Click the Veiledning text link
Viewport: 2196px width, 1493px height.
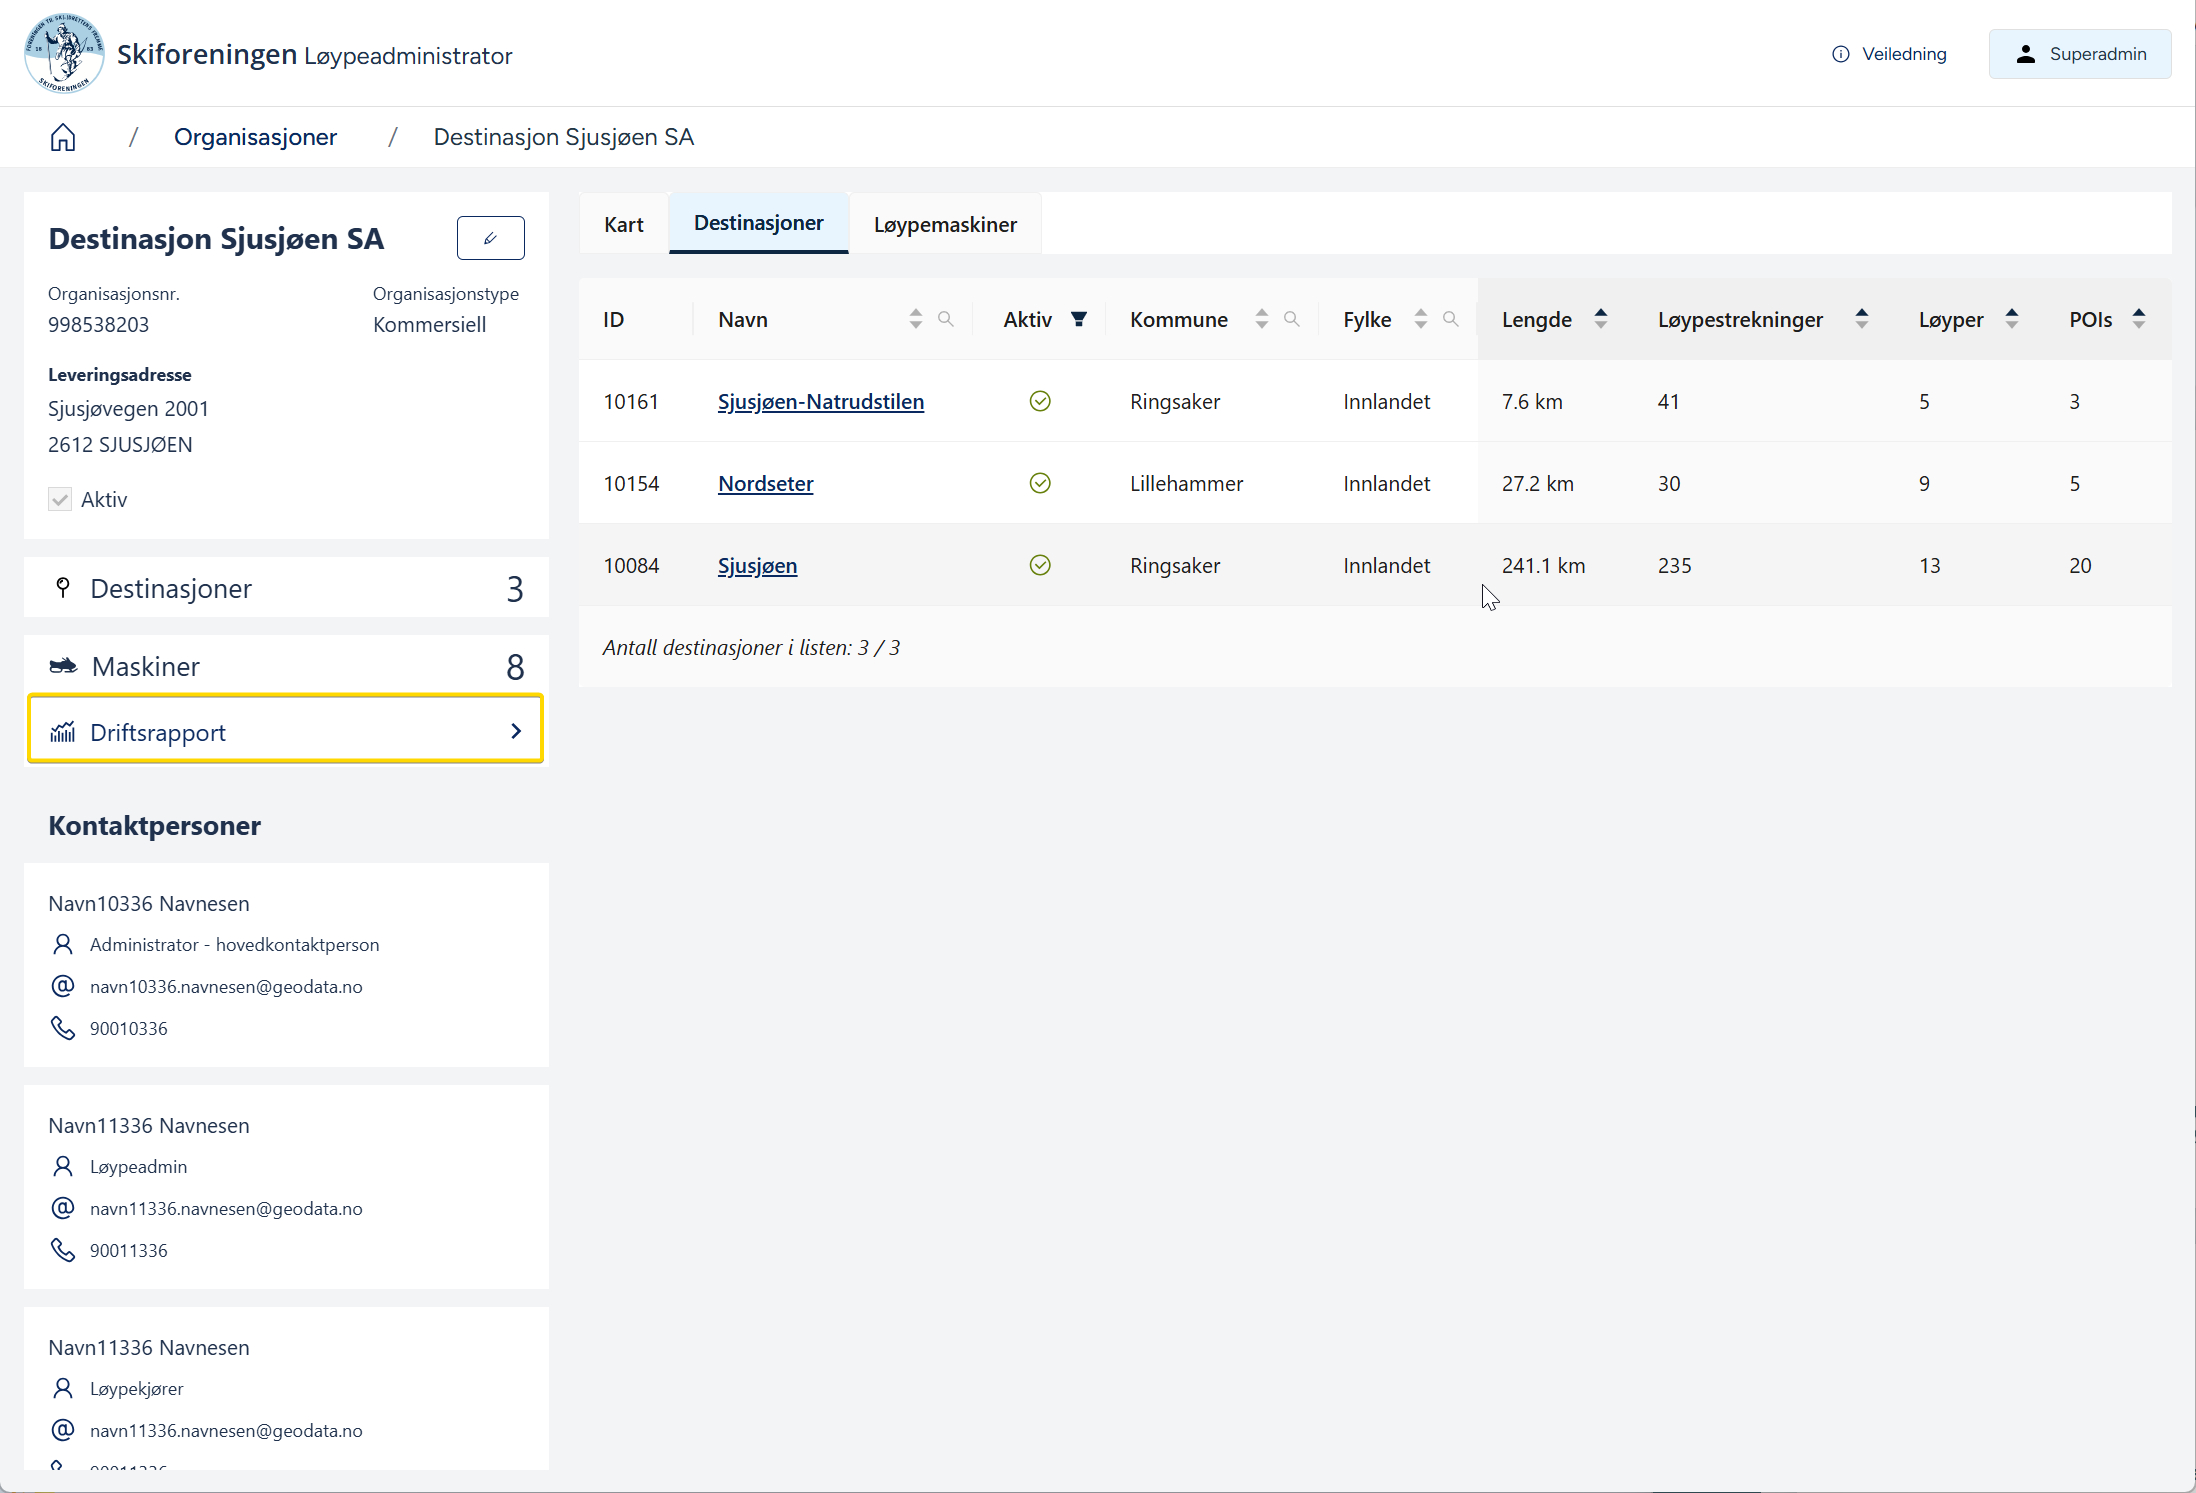point(1903,54)
